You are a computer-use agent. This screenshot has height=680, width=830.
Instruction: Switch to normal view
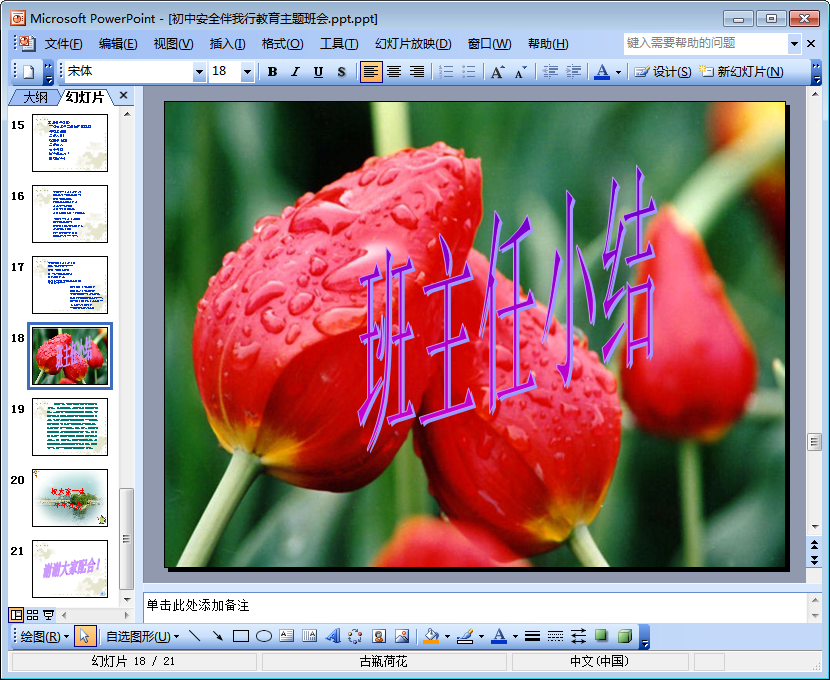click(x=16, y=615)
